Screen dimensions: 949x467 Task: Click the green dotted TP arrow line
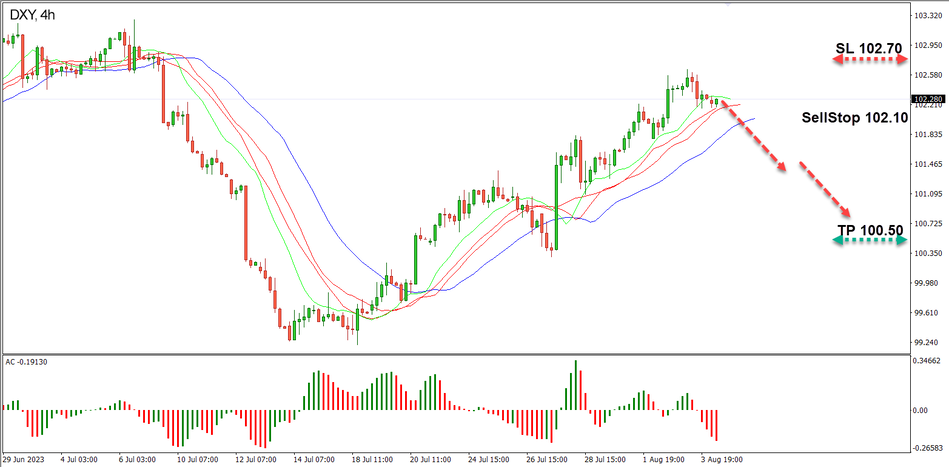pos(868,240)
